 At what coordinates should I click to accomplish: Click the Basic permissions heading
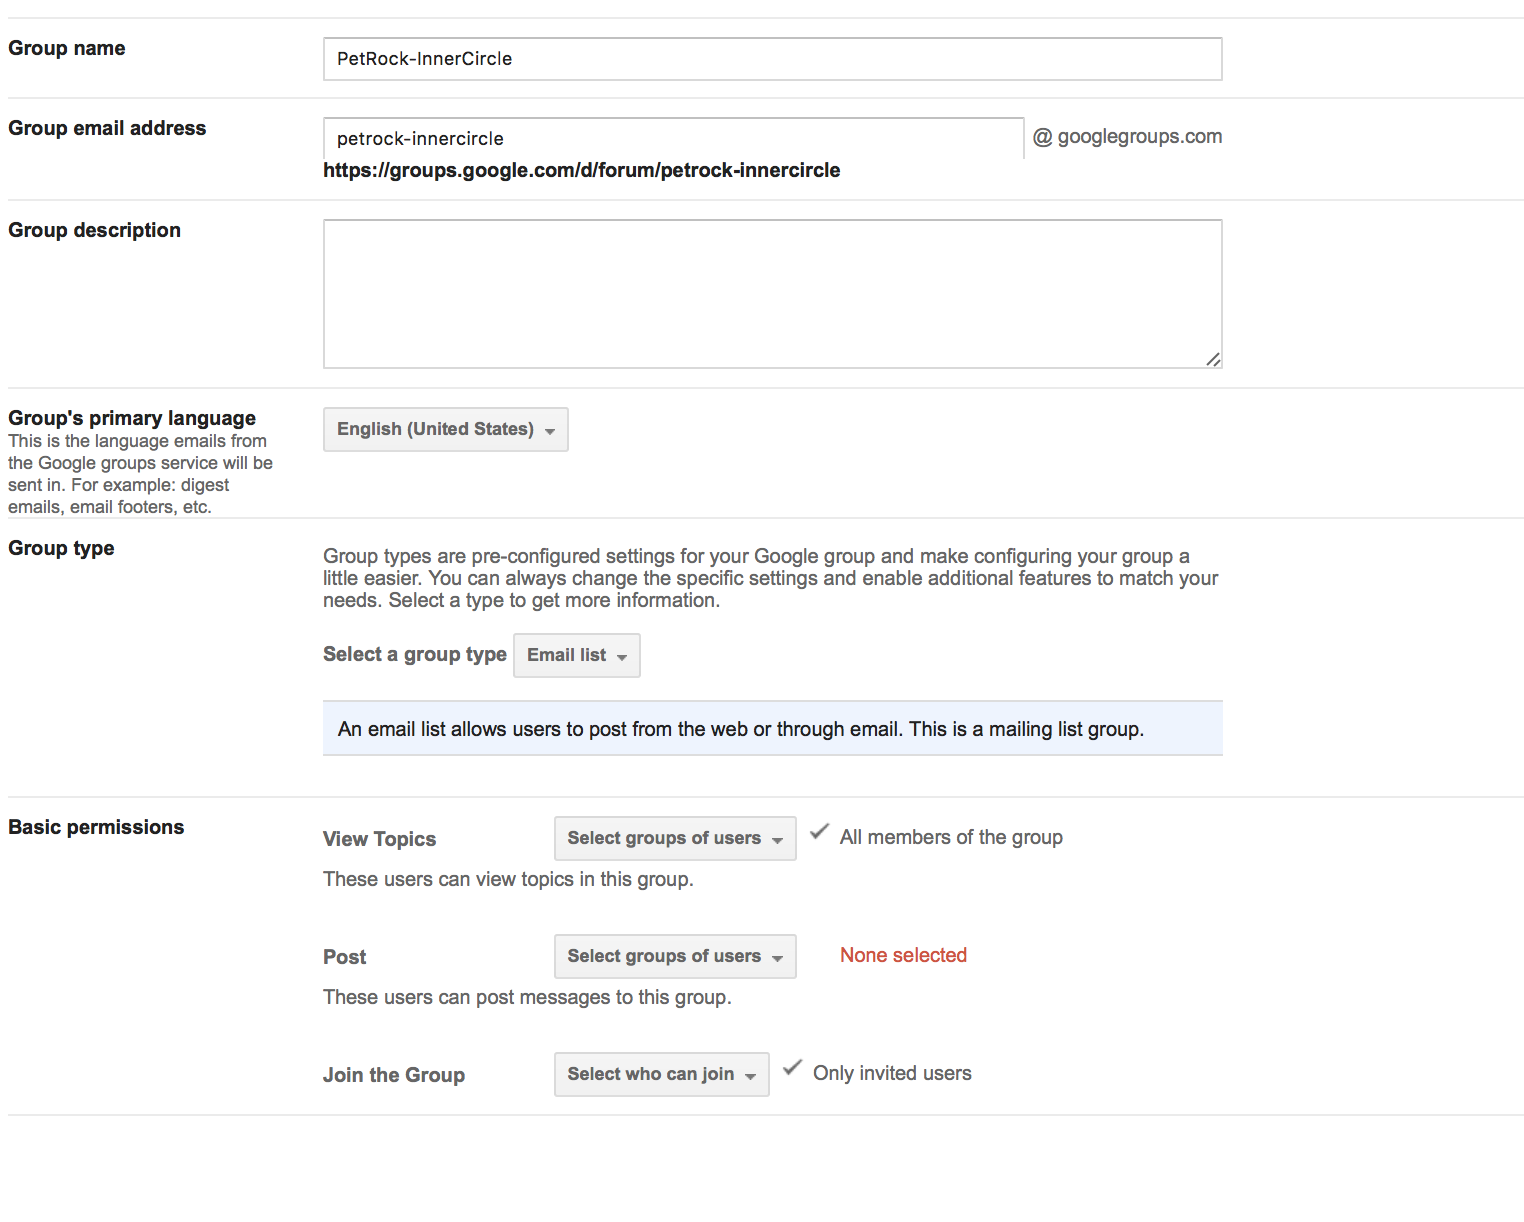point(96,827)
